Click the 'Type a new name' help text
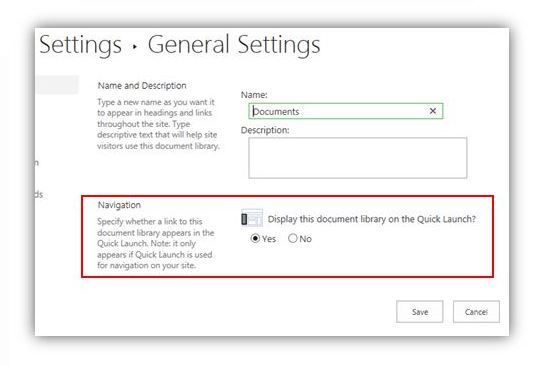Image resolution: width=534 pixels, height=365 pixels. [x=158, y=124]
